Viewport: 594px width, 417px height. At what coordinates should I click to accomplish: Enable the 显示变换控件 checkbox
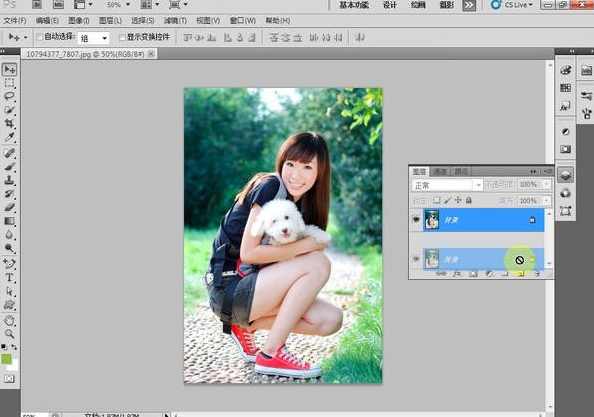(122, 37)
